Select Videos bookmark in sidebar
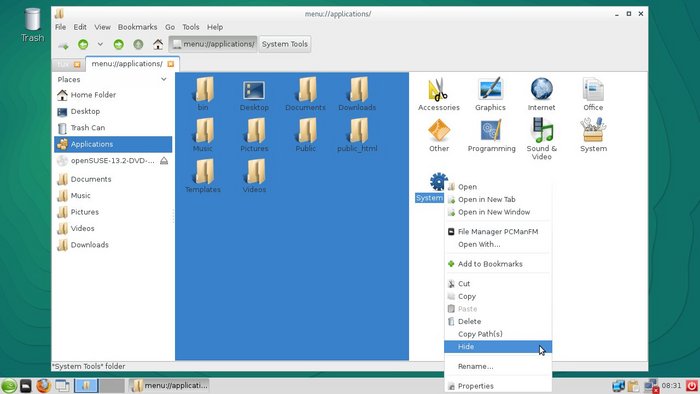700x394 pixels. (x=113, y=228)
